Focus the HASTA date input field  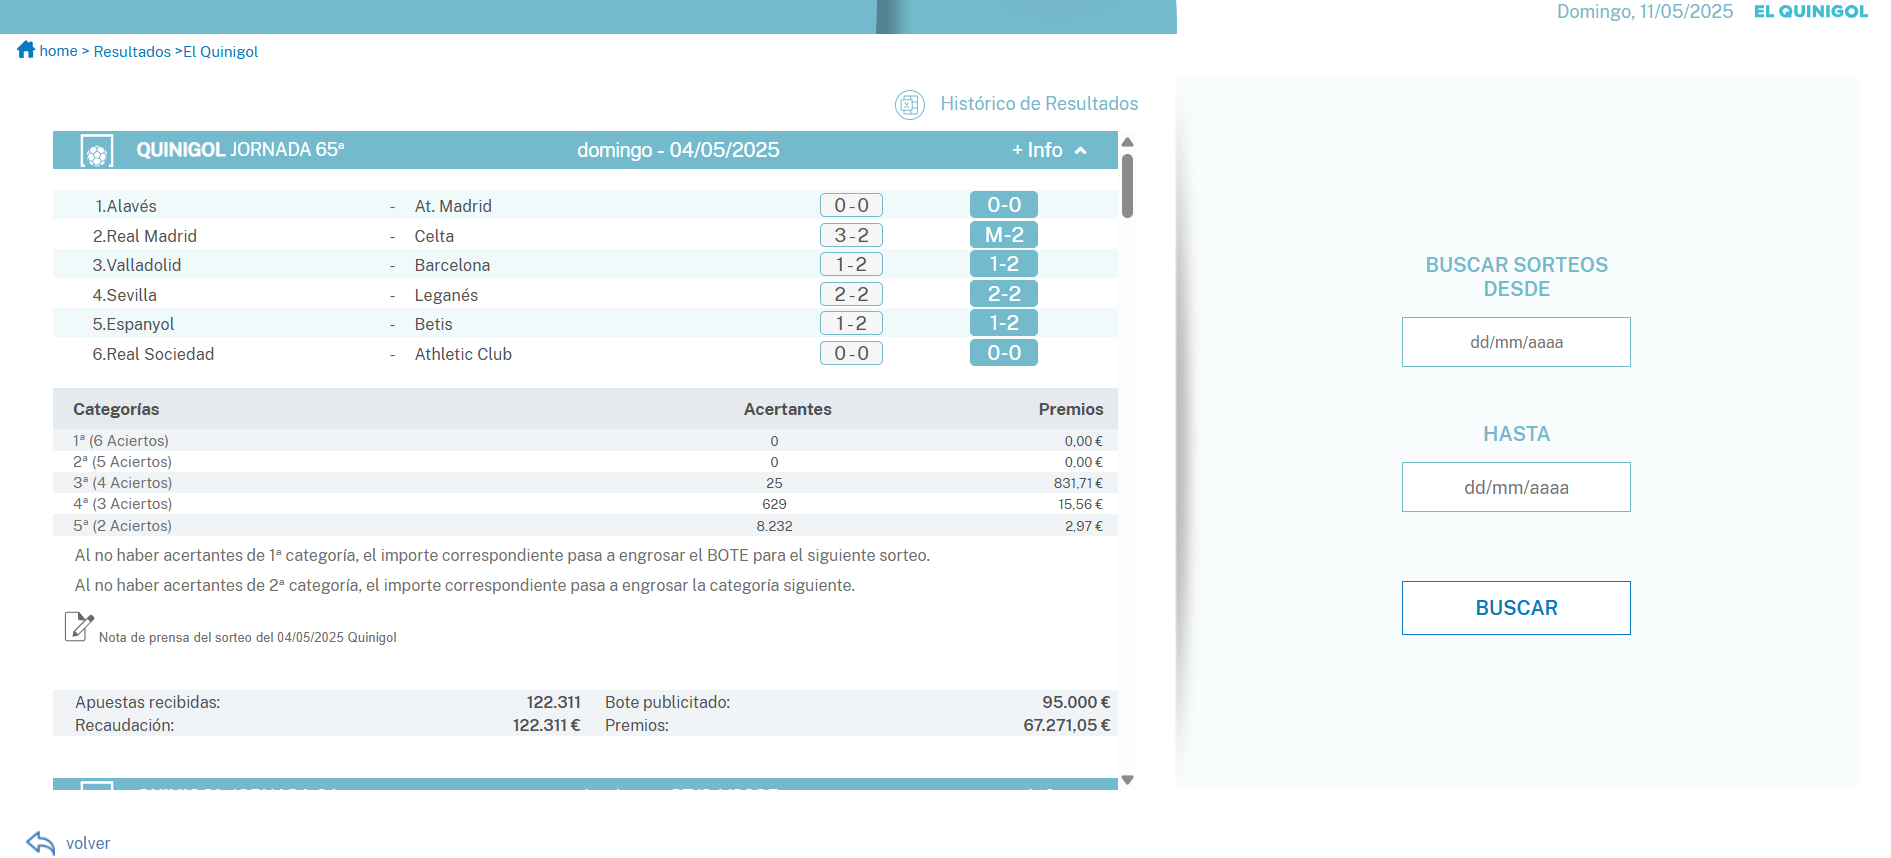coord(1516,487)
